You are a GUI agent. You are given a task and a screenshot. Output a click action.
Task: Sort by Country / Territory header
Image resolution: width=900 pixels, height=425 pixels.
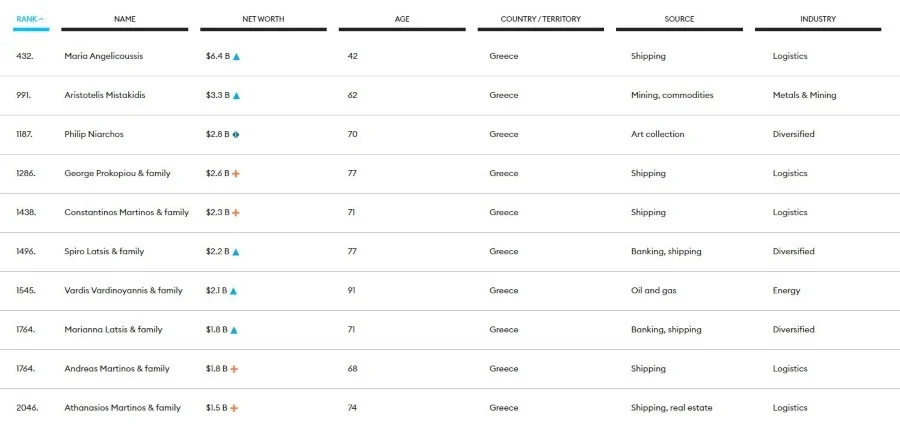541,19
